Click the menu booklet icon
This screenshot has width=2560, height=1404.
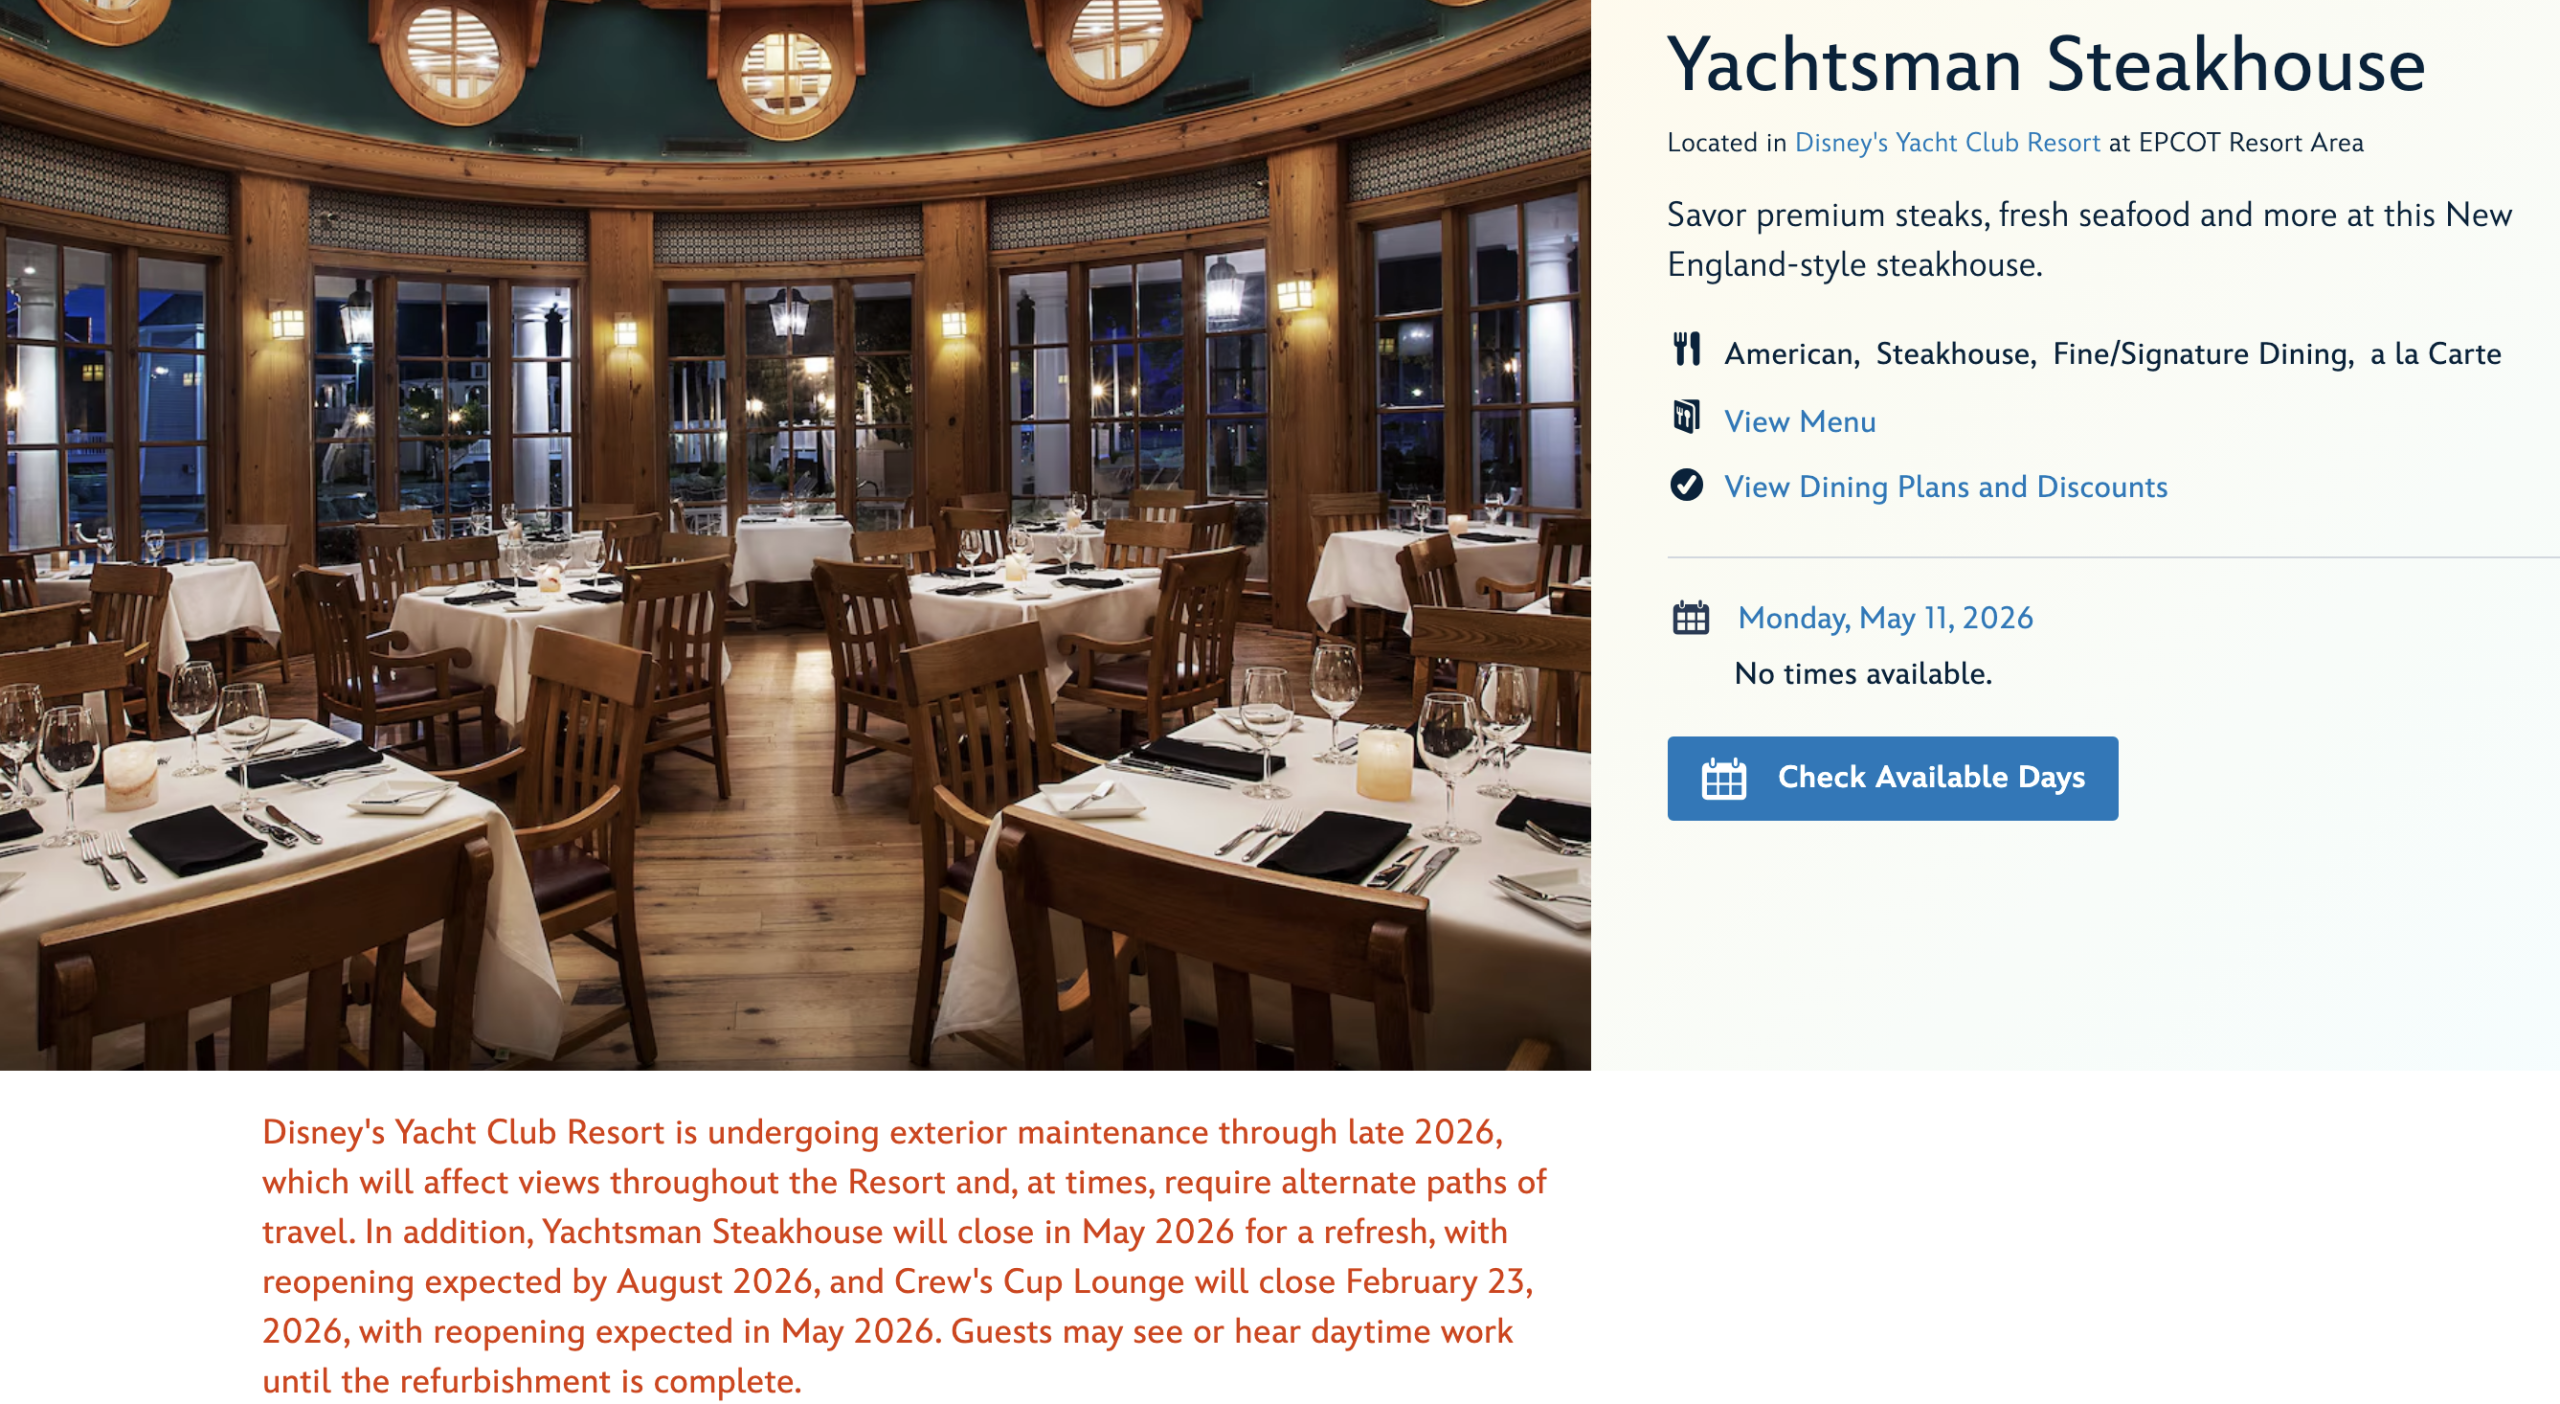click(1686, 416)
